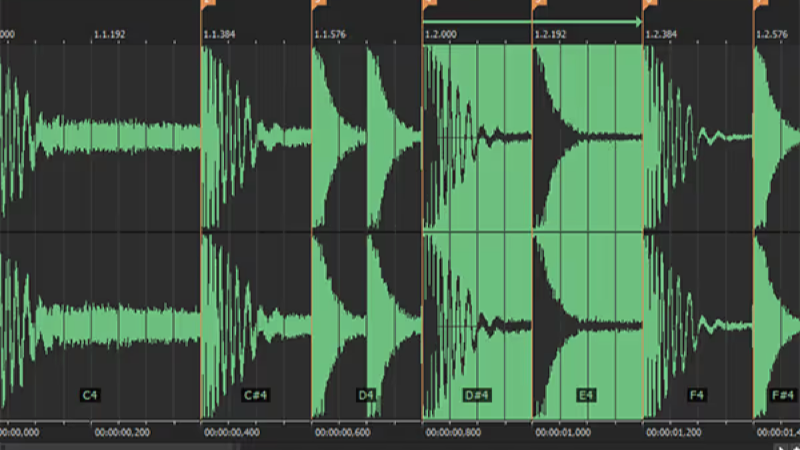Click time ruler label 00:00:00,600

click(x=342, y=432)
